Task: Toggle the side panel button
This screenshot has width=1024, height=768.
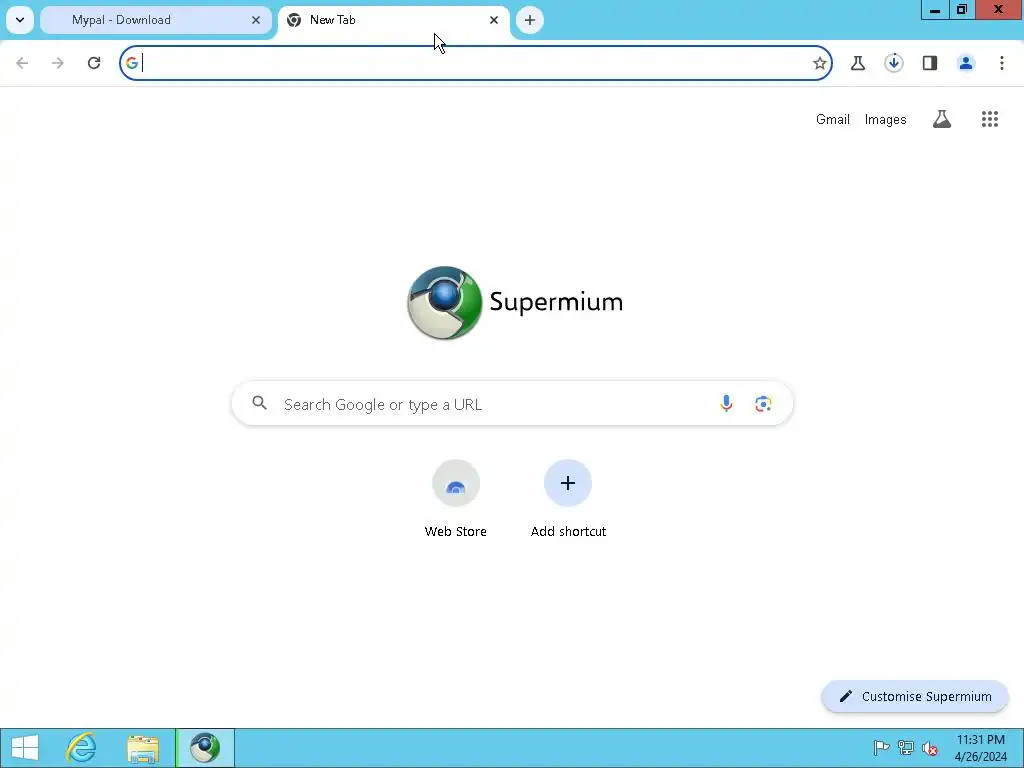Action: tap(930, 63)
